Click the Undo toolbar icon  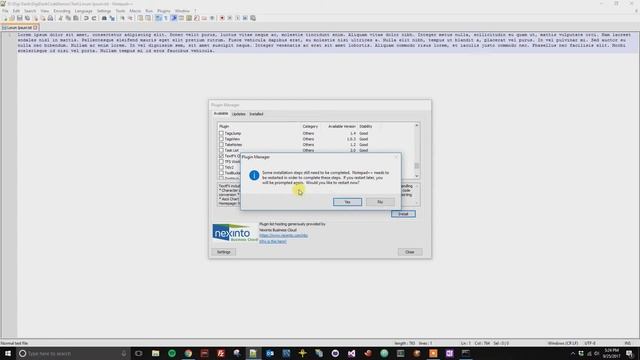[86, 18]
